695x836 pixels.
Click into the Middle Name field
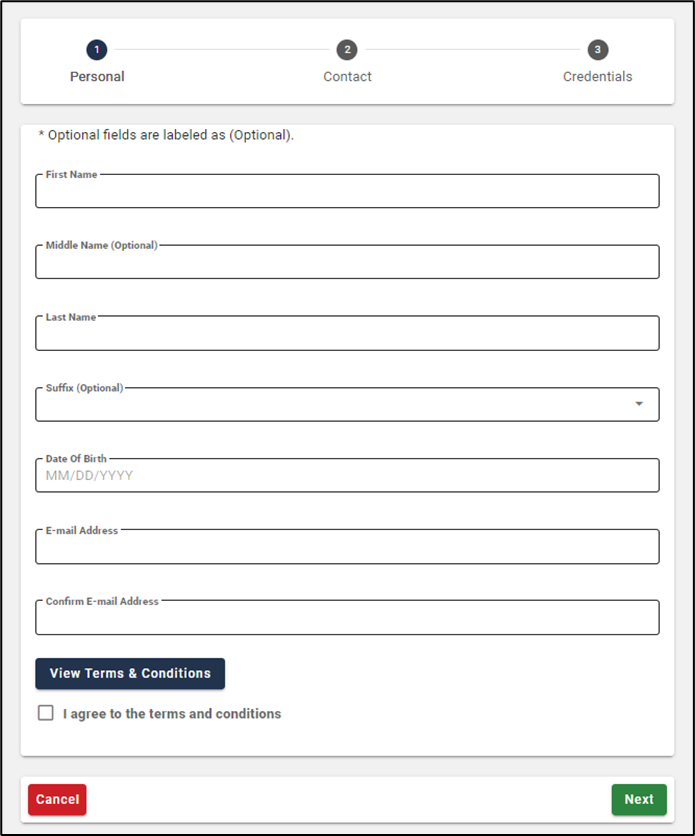pos(347,262)
